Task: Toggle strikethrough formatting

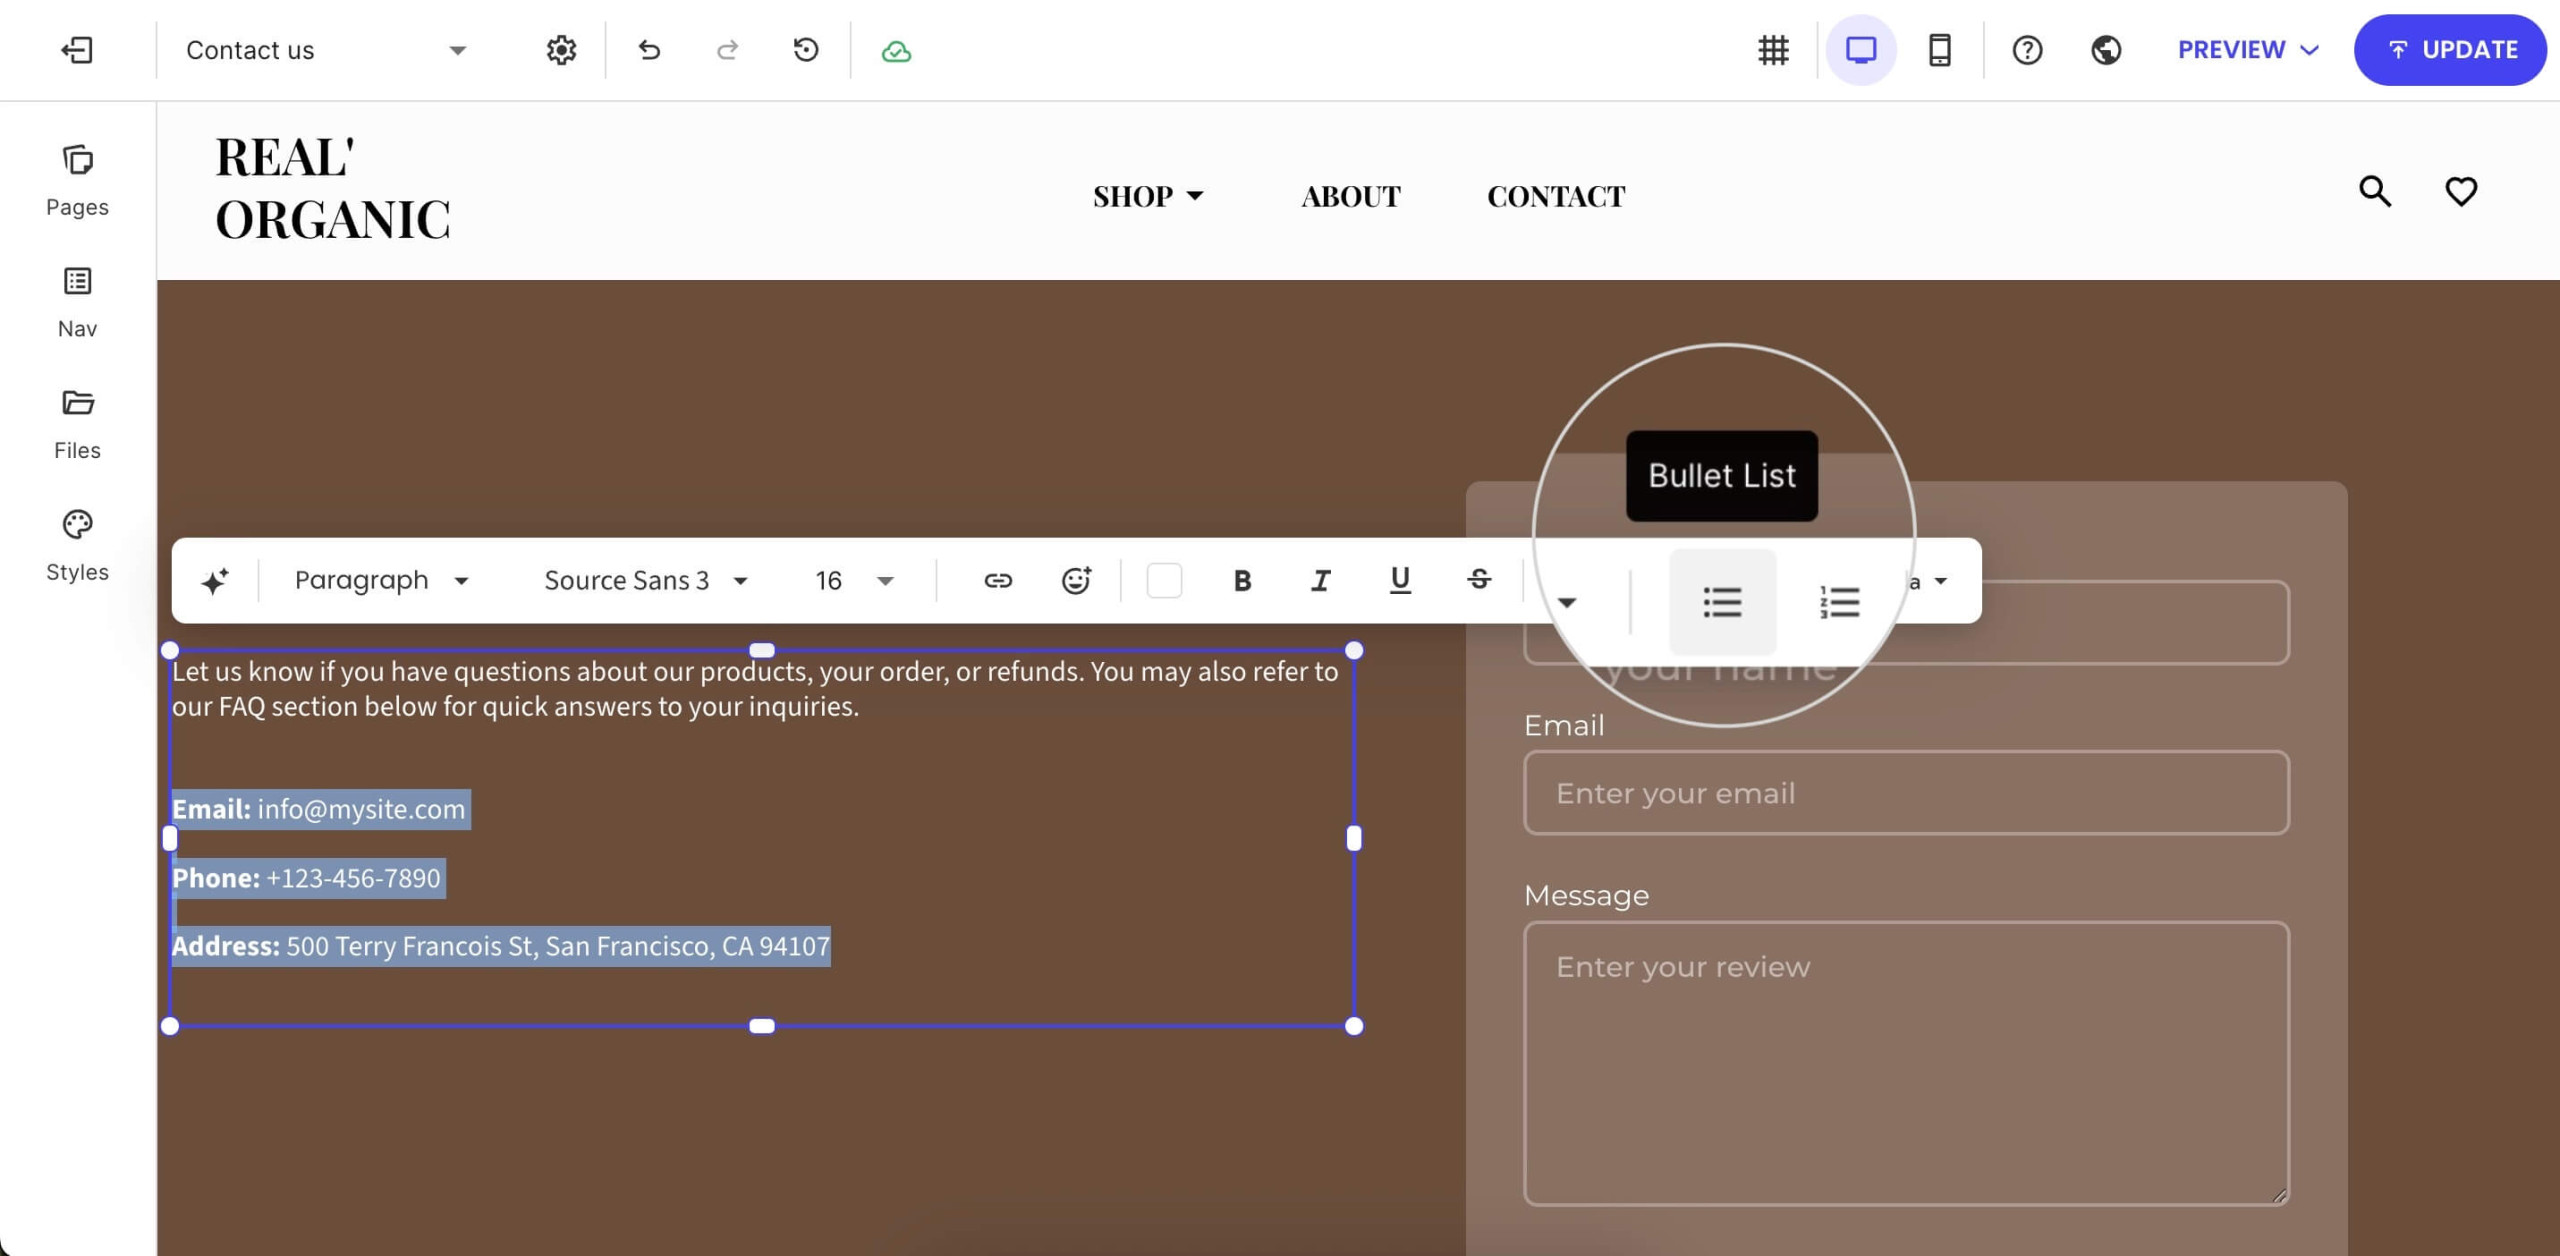Action: (1479, 579)
